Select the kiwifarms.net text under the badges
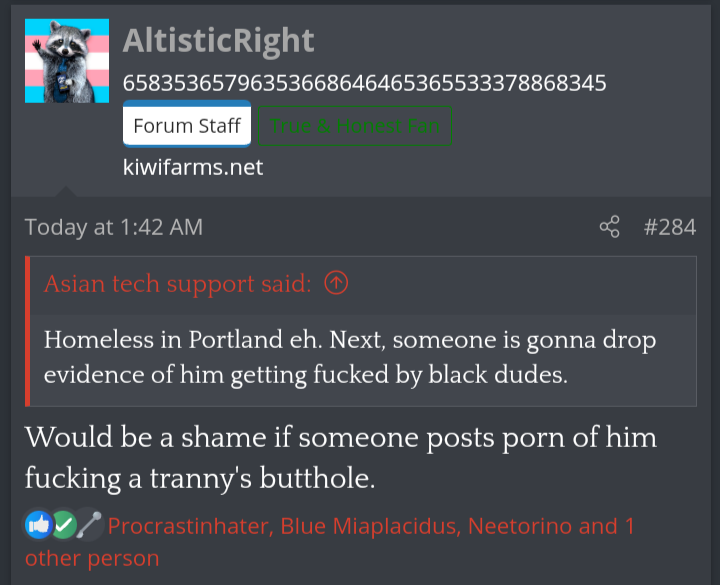The width and height of the screenshot is (720, 585). (x=193, y=167)
